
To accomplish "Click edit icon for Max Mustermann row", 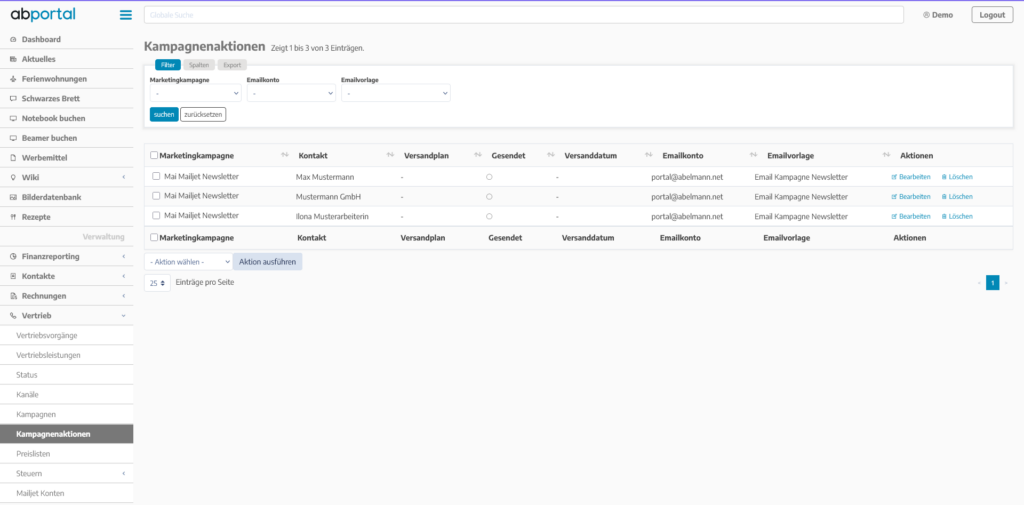I will click(894, 177).
